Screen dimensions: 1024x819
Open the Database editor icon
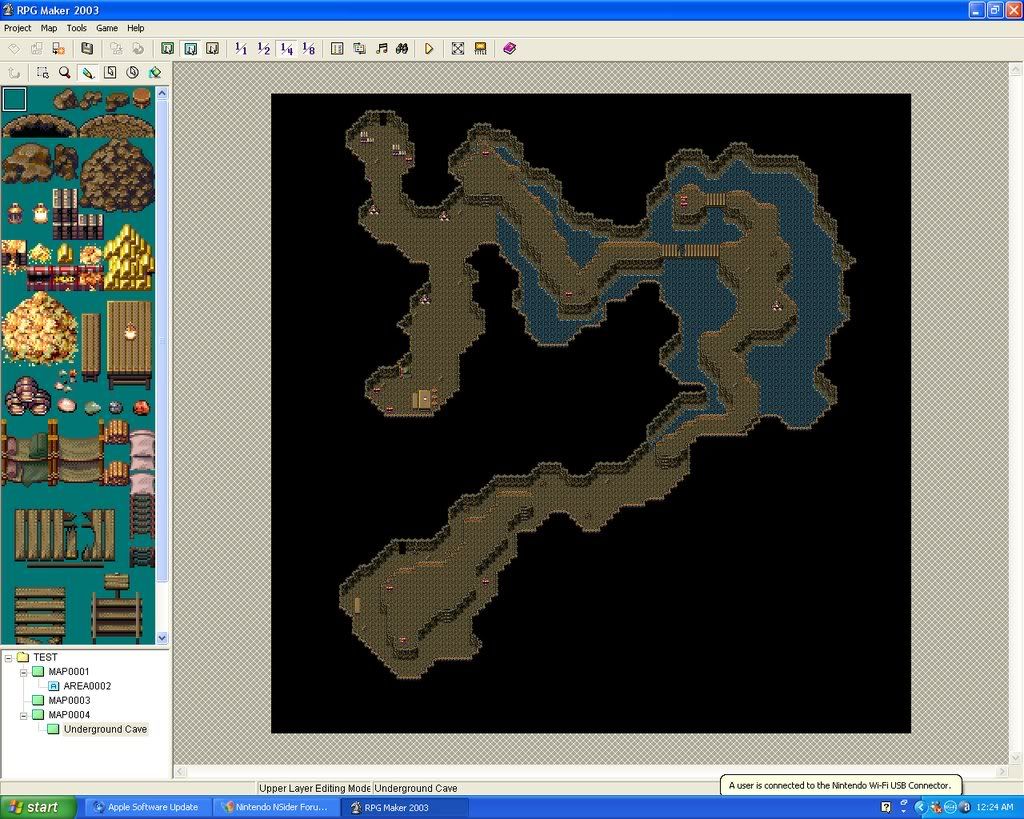pos(337,48)
